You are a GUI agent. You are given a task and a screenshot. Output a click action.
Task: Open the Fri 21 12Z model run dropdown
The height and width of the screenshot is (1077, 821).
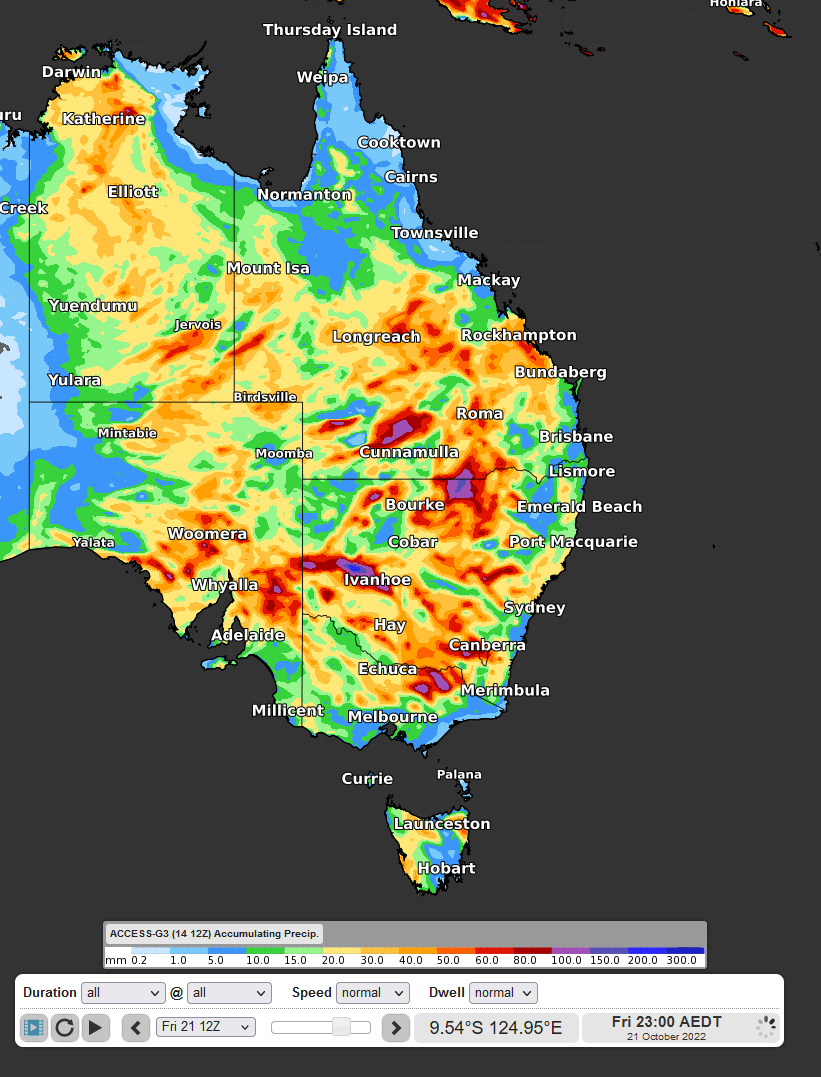click(205, 1027)
